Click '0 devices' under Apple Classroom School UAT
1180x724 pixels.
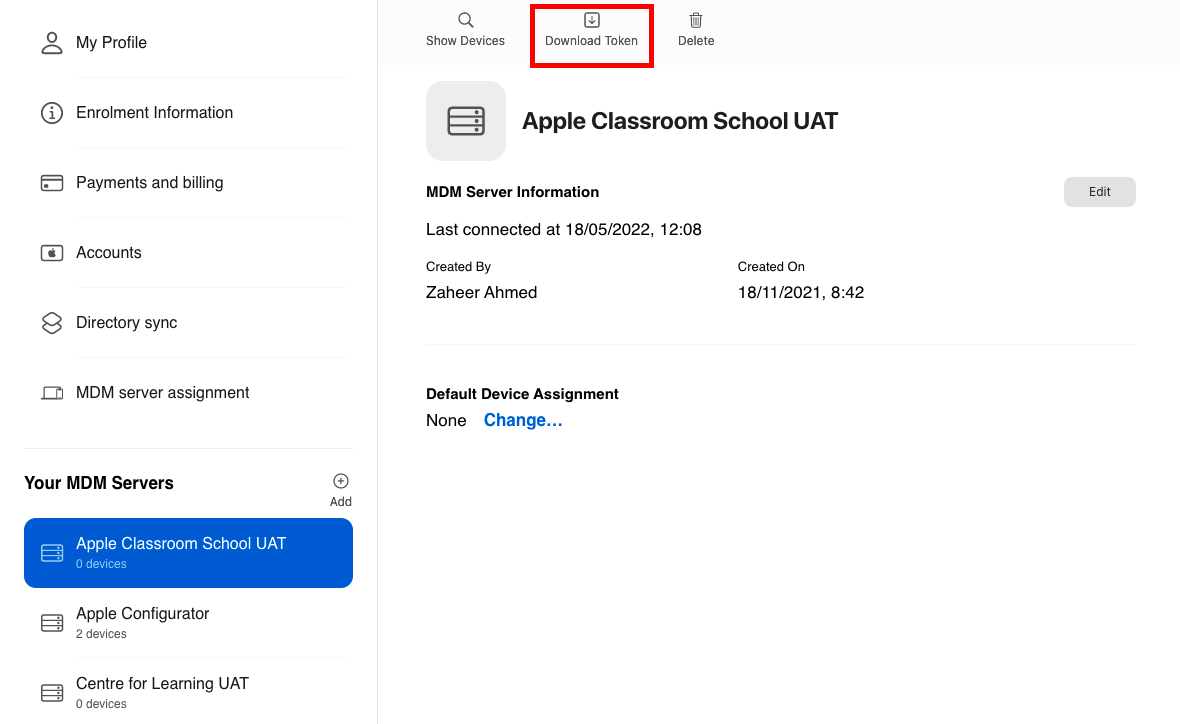102,564
